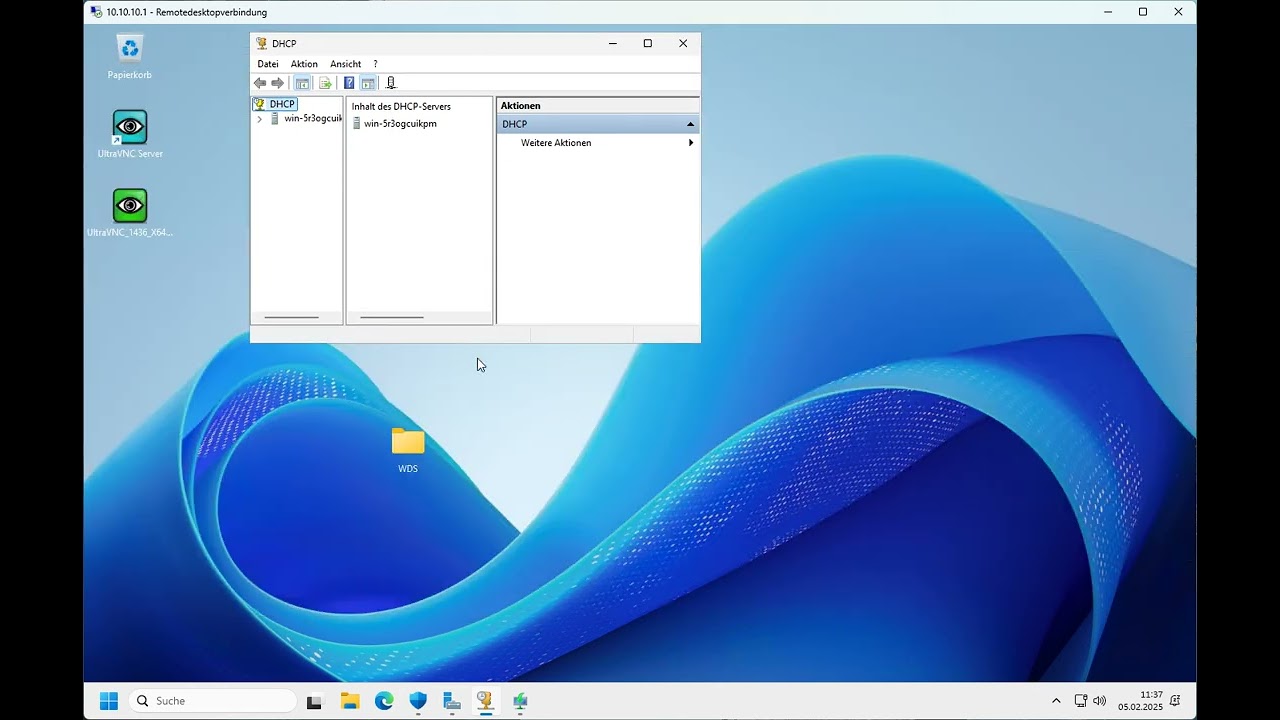Show hidden tray icons chevron
This screenshot has width=1280, height=720.
[x=1056, y=701]
